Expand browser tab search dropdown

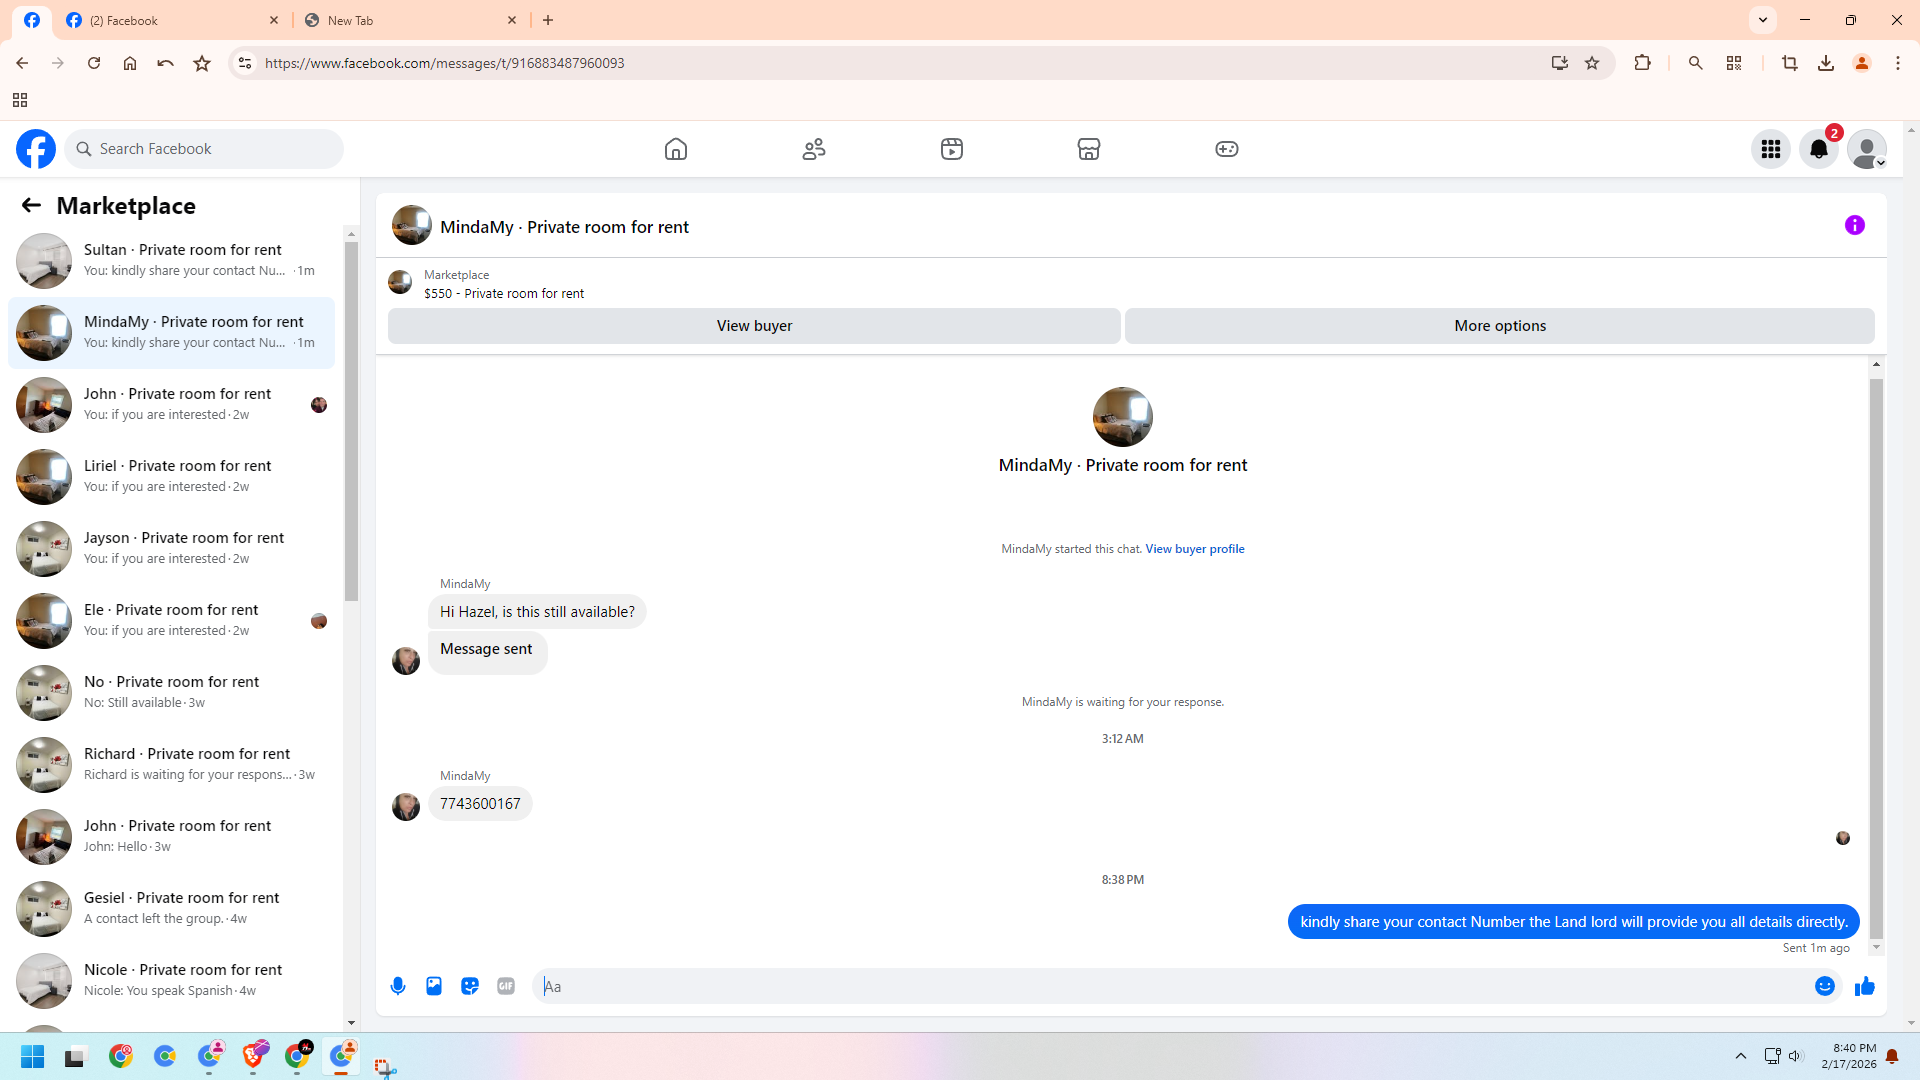coord(1763,20)
